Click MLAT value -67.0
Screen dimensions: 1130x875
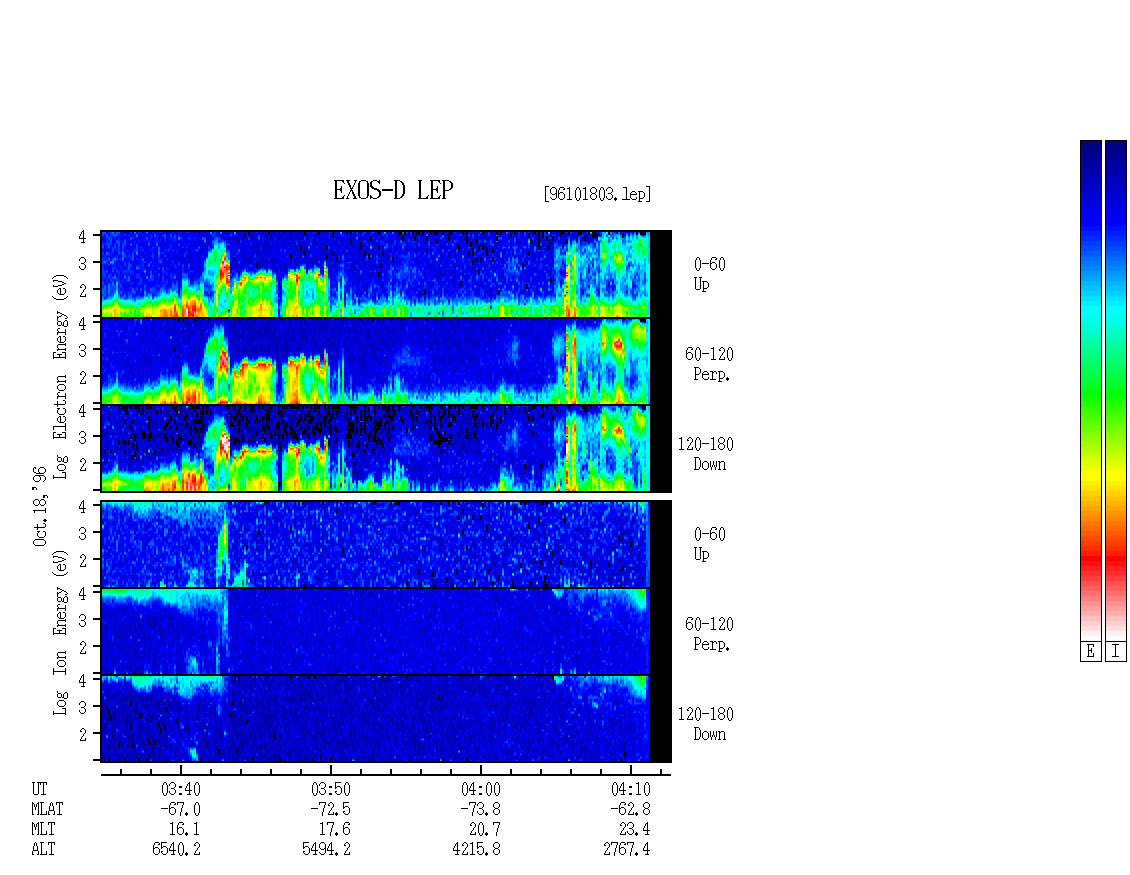(x=180, y=809)
